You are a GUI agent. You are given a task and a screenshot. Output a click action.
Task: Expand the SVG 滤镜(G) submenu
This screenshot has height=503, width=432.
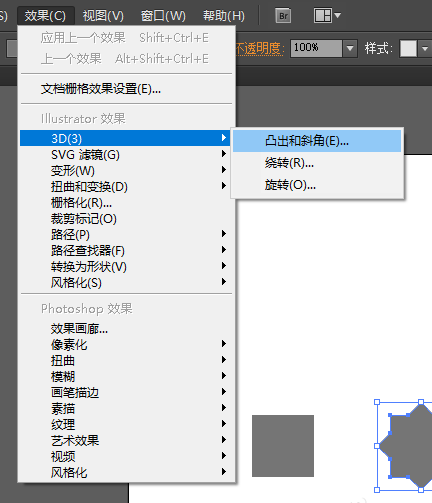click(125, 154)
